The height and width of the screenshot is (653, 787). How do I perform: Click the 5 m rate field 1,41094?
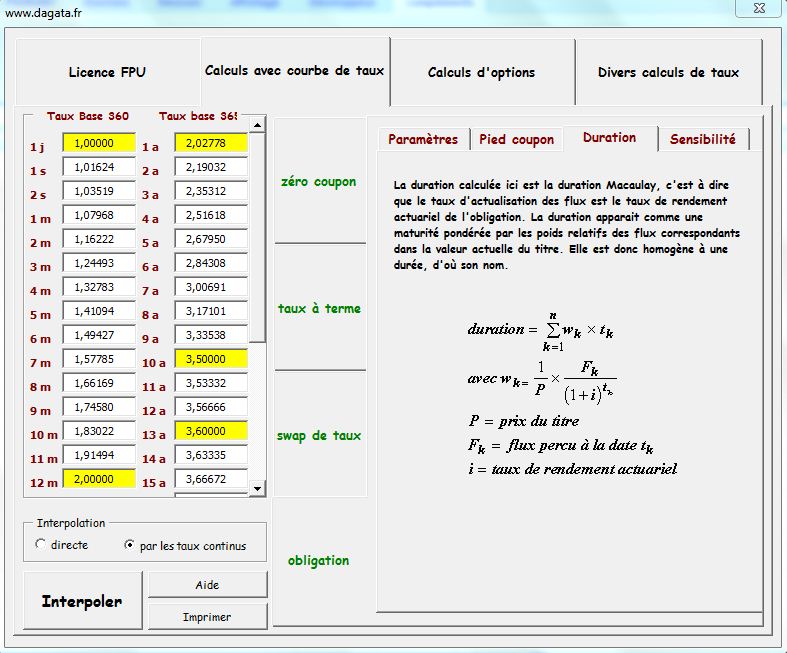(x=99, y=311)
